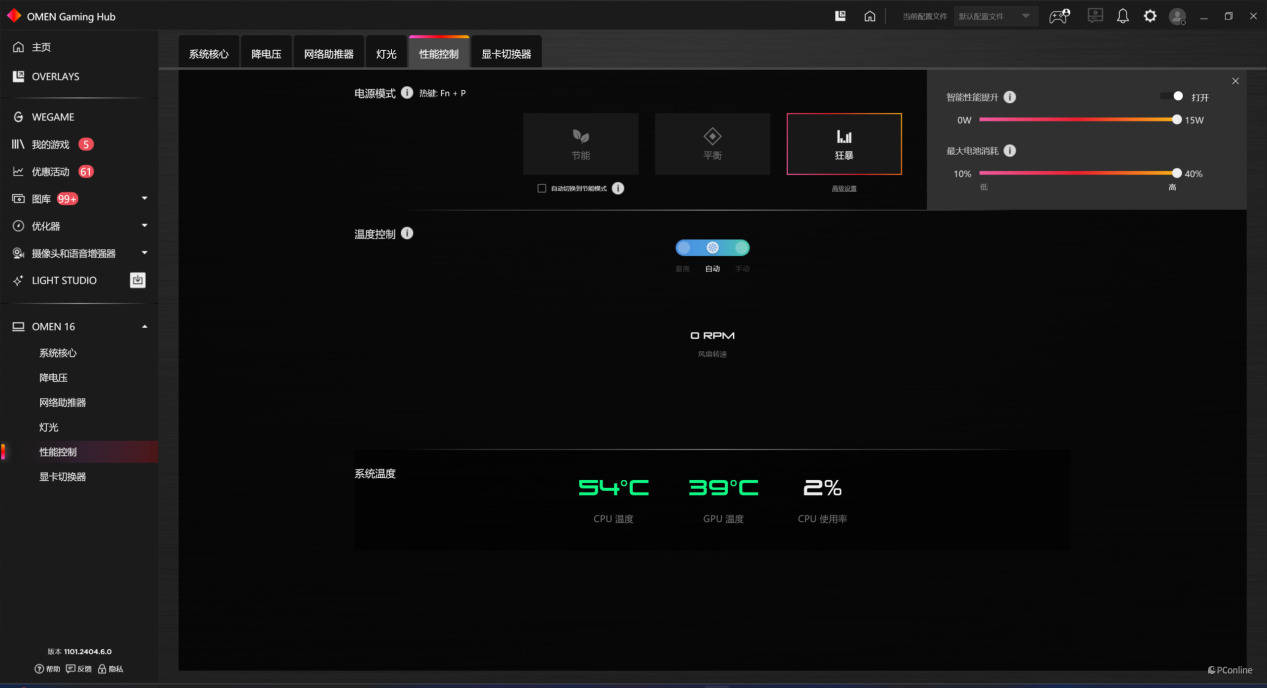Toggle the 智能性能提升 switch
The width and height of the screenshot is (1267, 688).
[1172, 96]
